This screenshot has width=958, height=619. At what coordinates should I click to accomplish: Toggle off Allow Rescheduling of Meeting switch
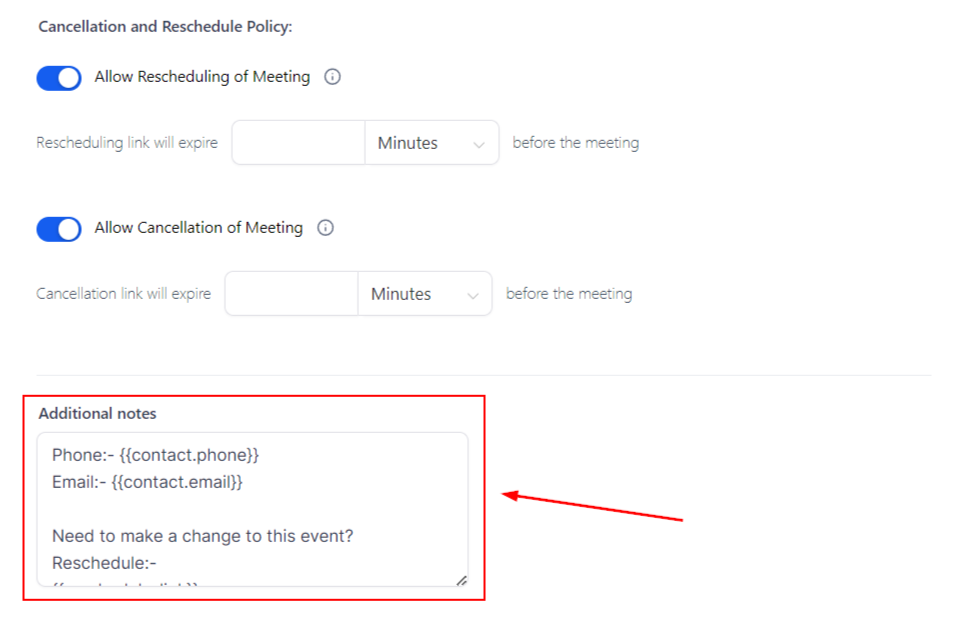coord(59,78)
